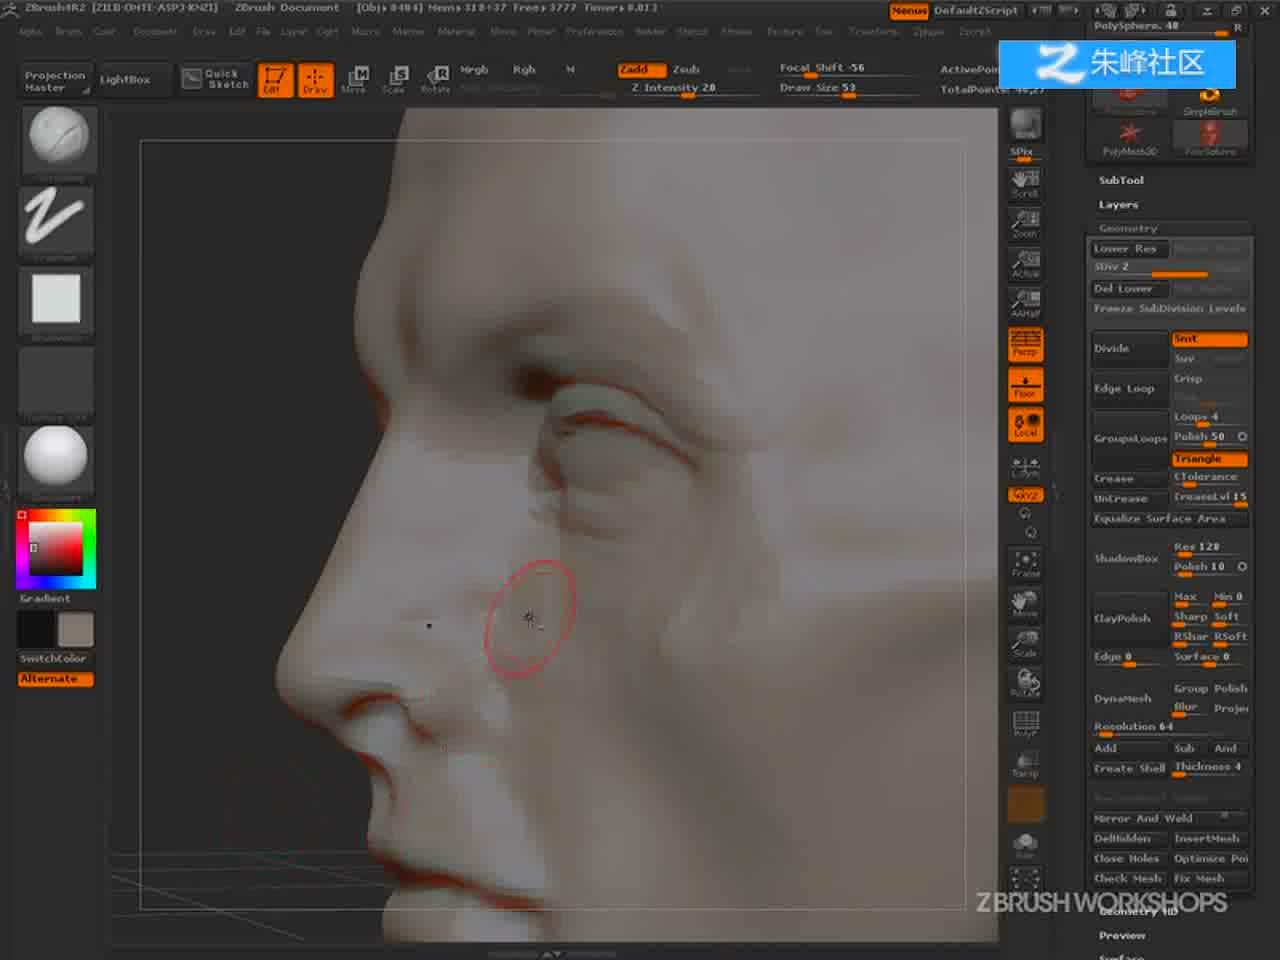Image resolution: width=1280 pixels, height=960 pixels.
Task: Open the Color menu
Action: tap(105, 32)
